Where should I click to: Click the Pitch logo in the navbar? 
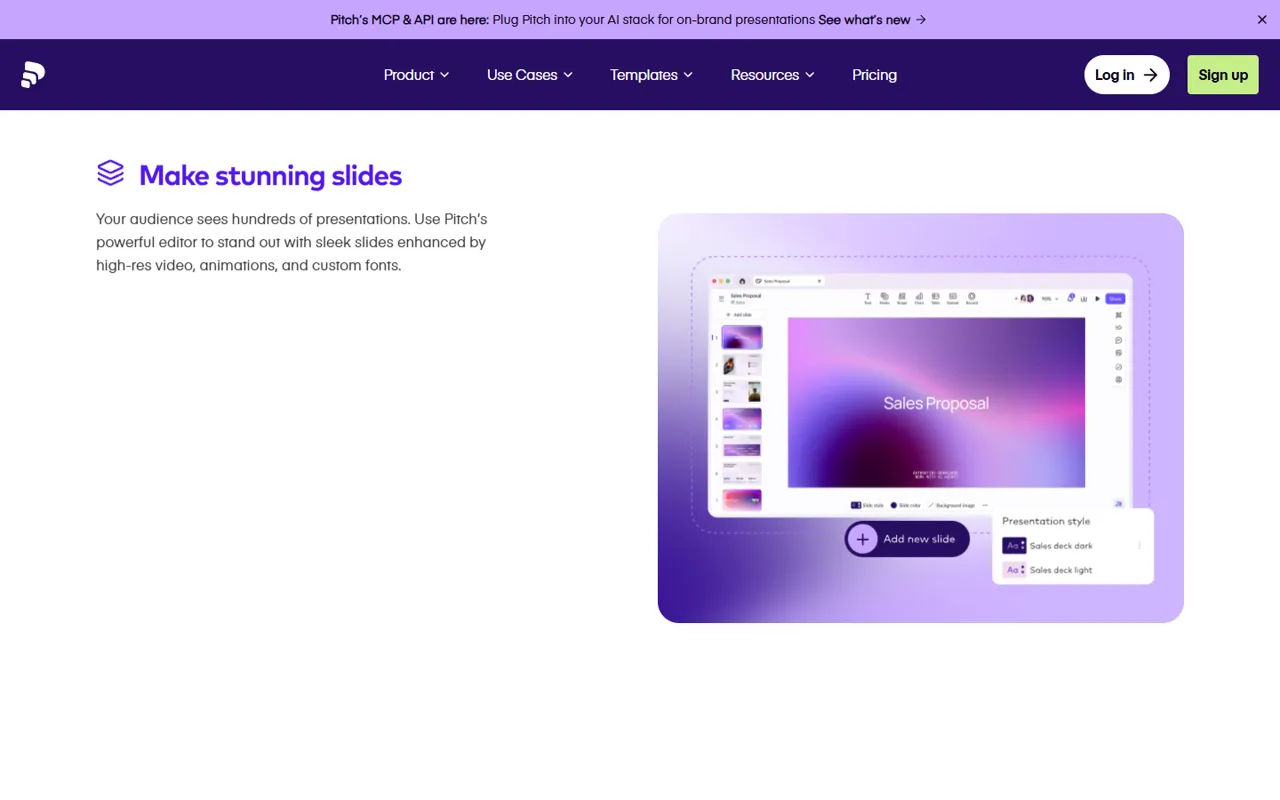pos(33,75)
